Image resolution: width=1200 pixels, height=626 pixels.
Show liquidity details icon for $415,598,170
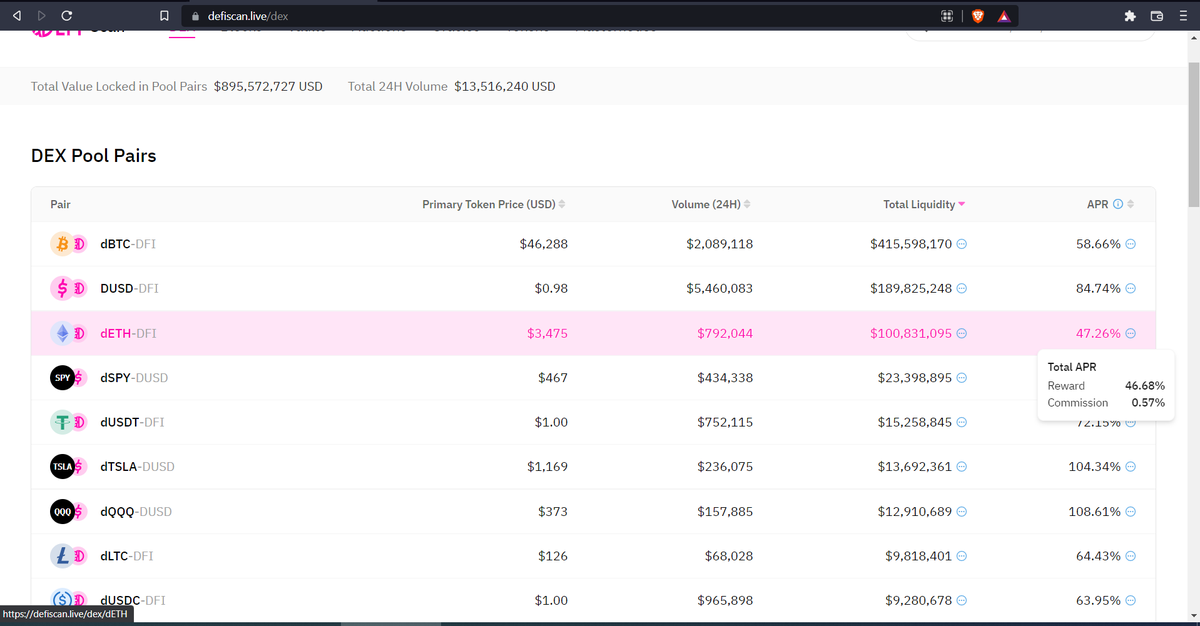tap(962, 244)
